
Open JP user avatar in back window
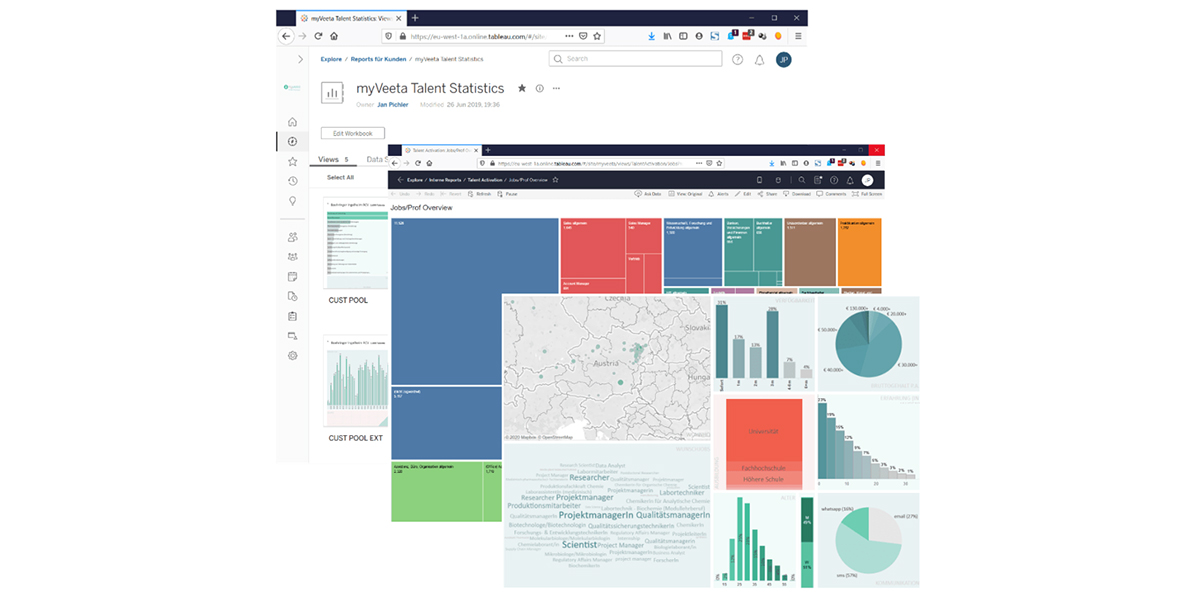[x=784, y=60]
